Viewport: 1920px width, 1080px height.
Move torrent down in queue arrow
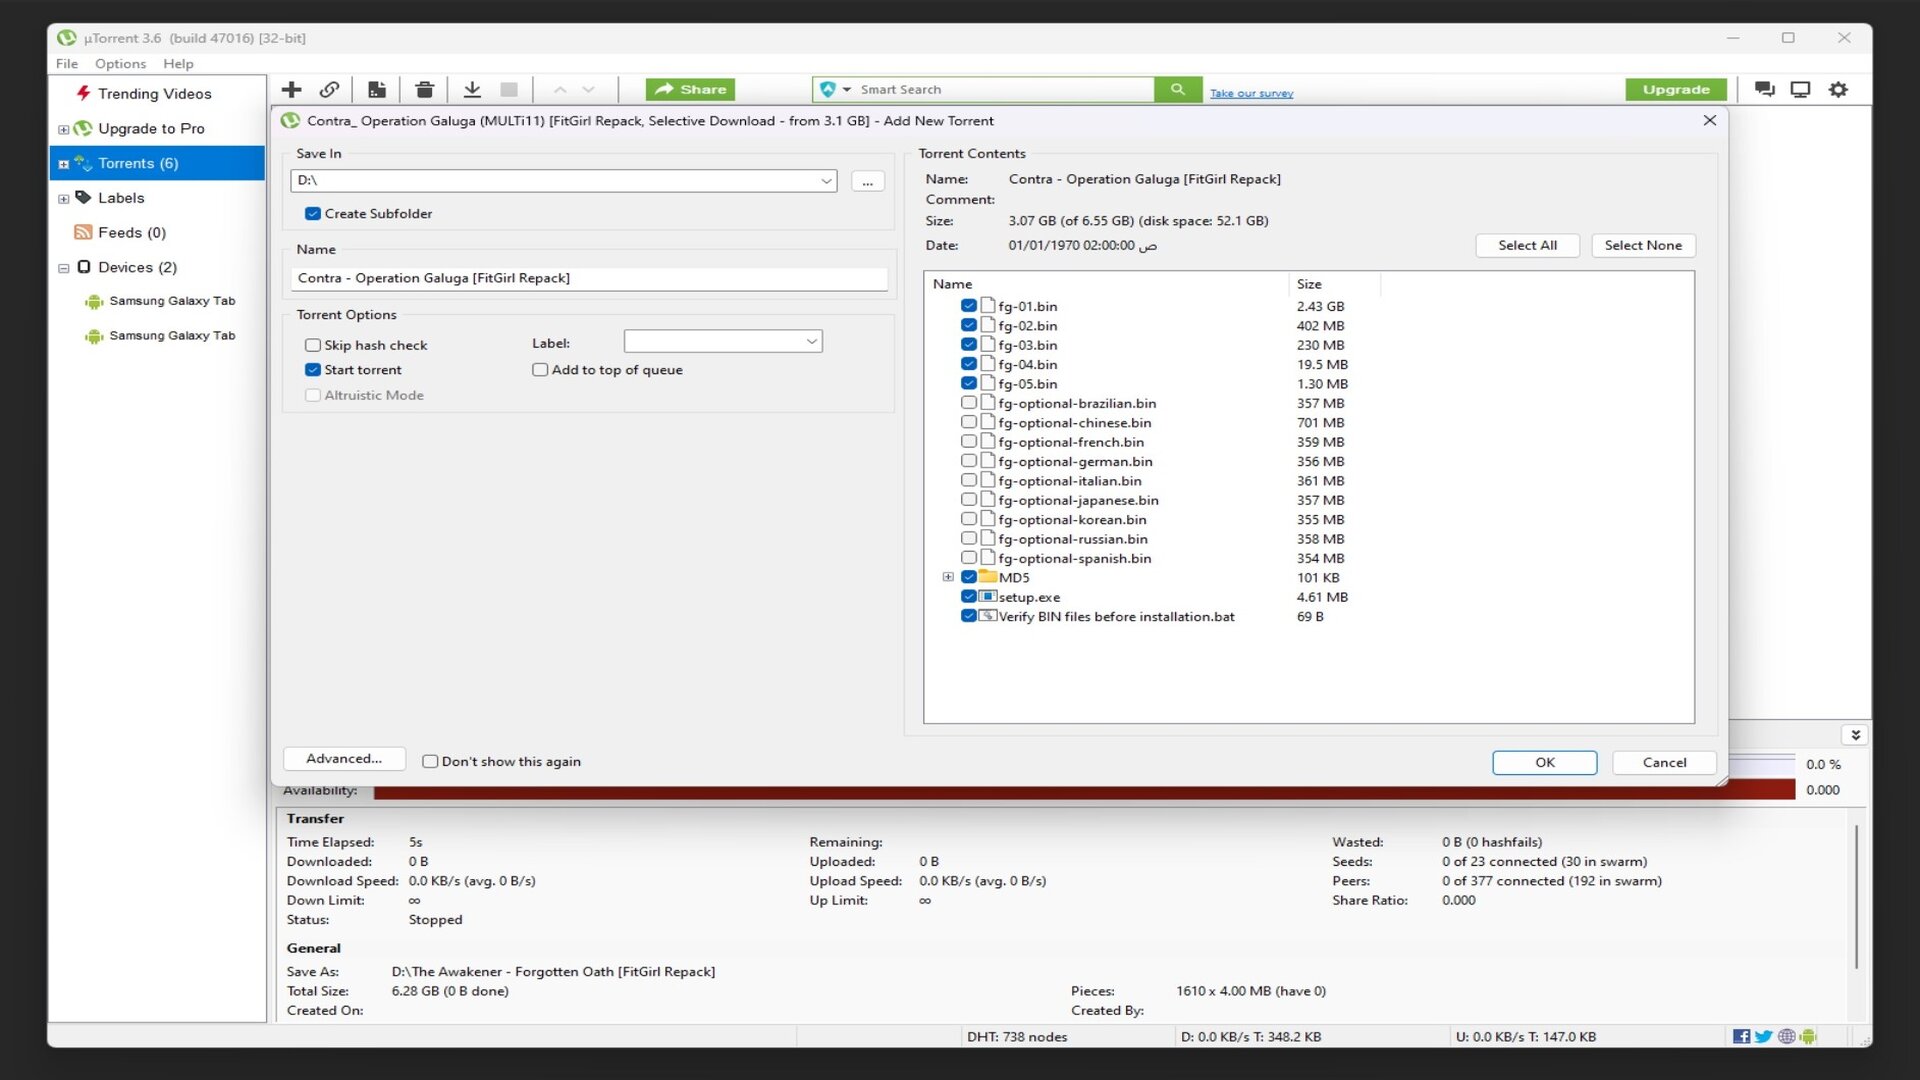pyautogui.click(x=588, y=90)
